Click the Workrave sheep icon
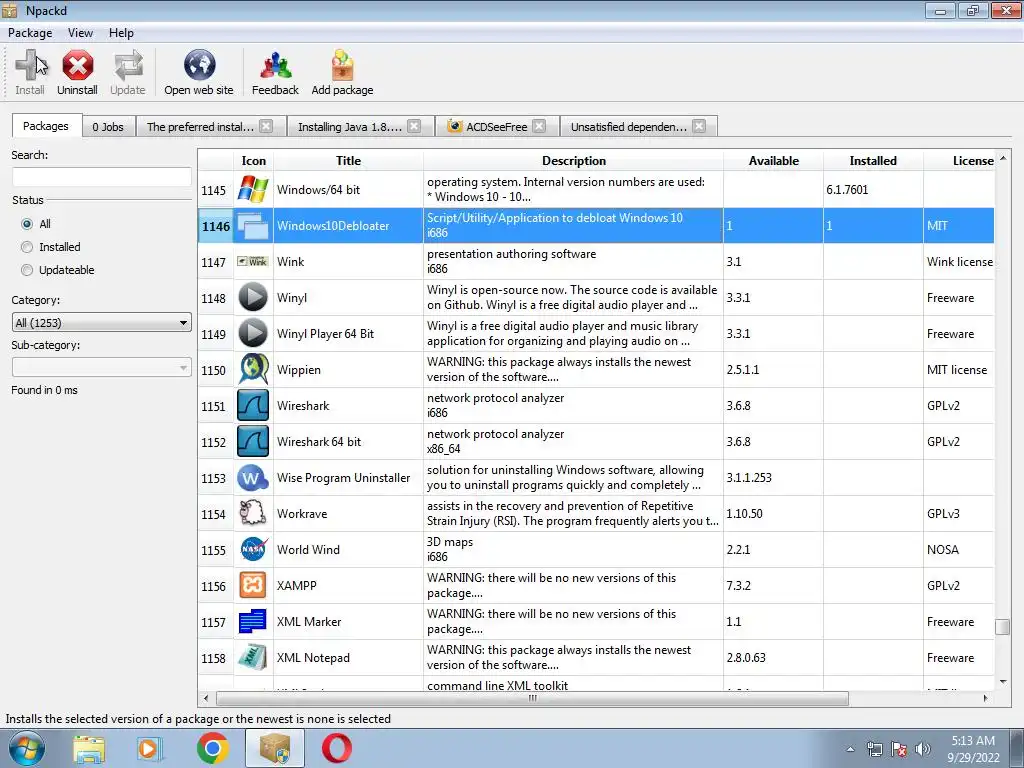The image size is (1024, 768). tap(253, 513)
